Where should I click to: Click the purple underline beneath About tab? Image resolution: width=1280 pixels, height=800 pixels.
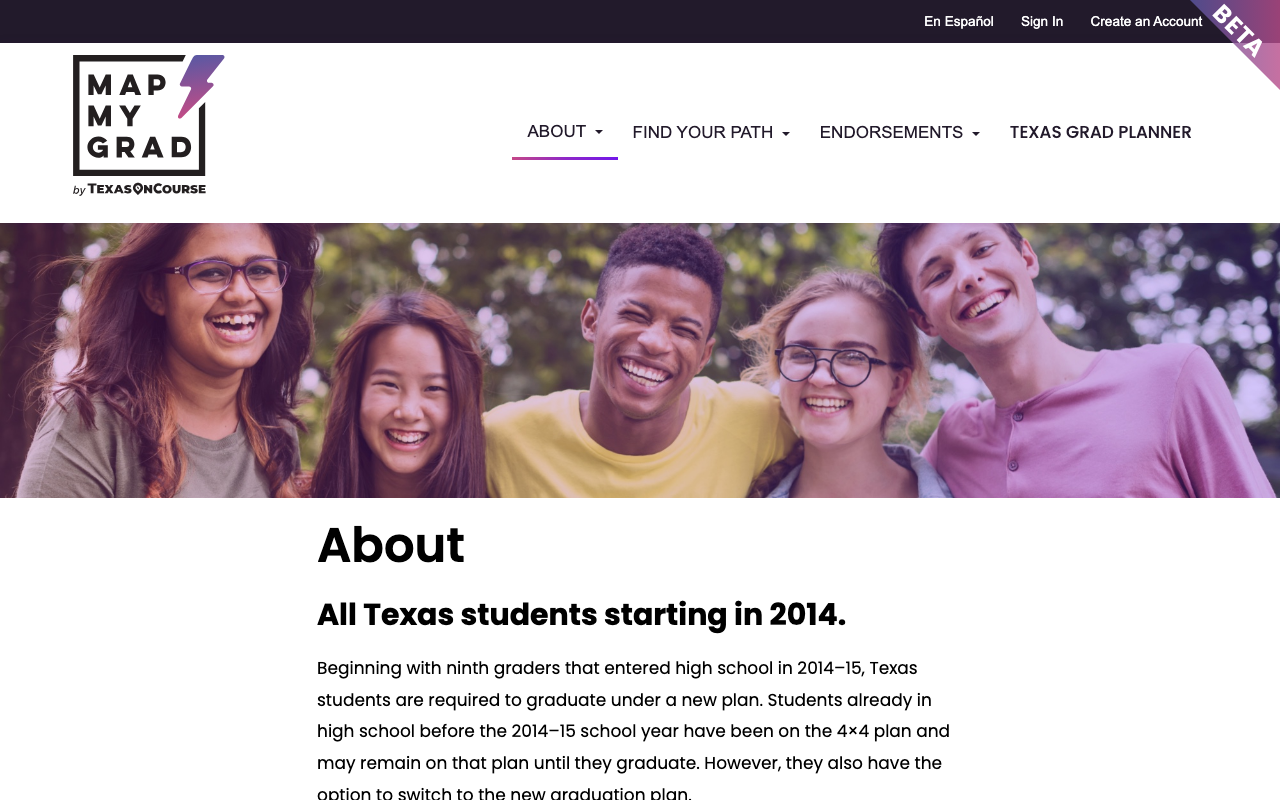[565, 158]
